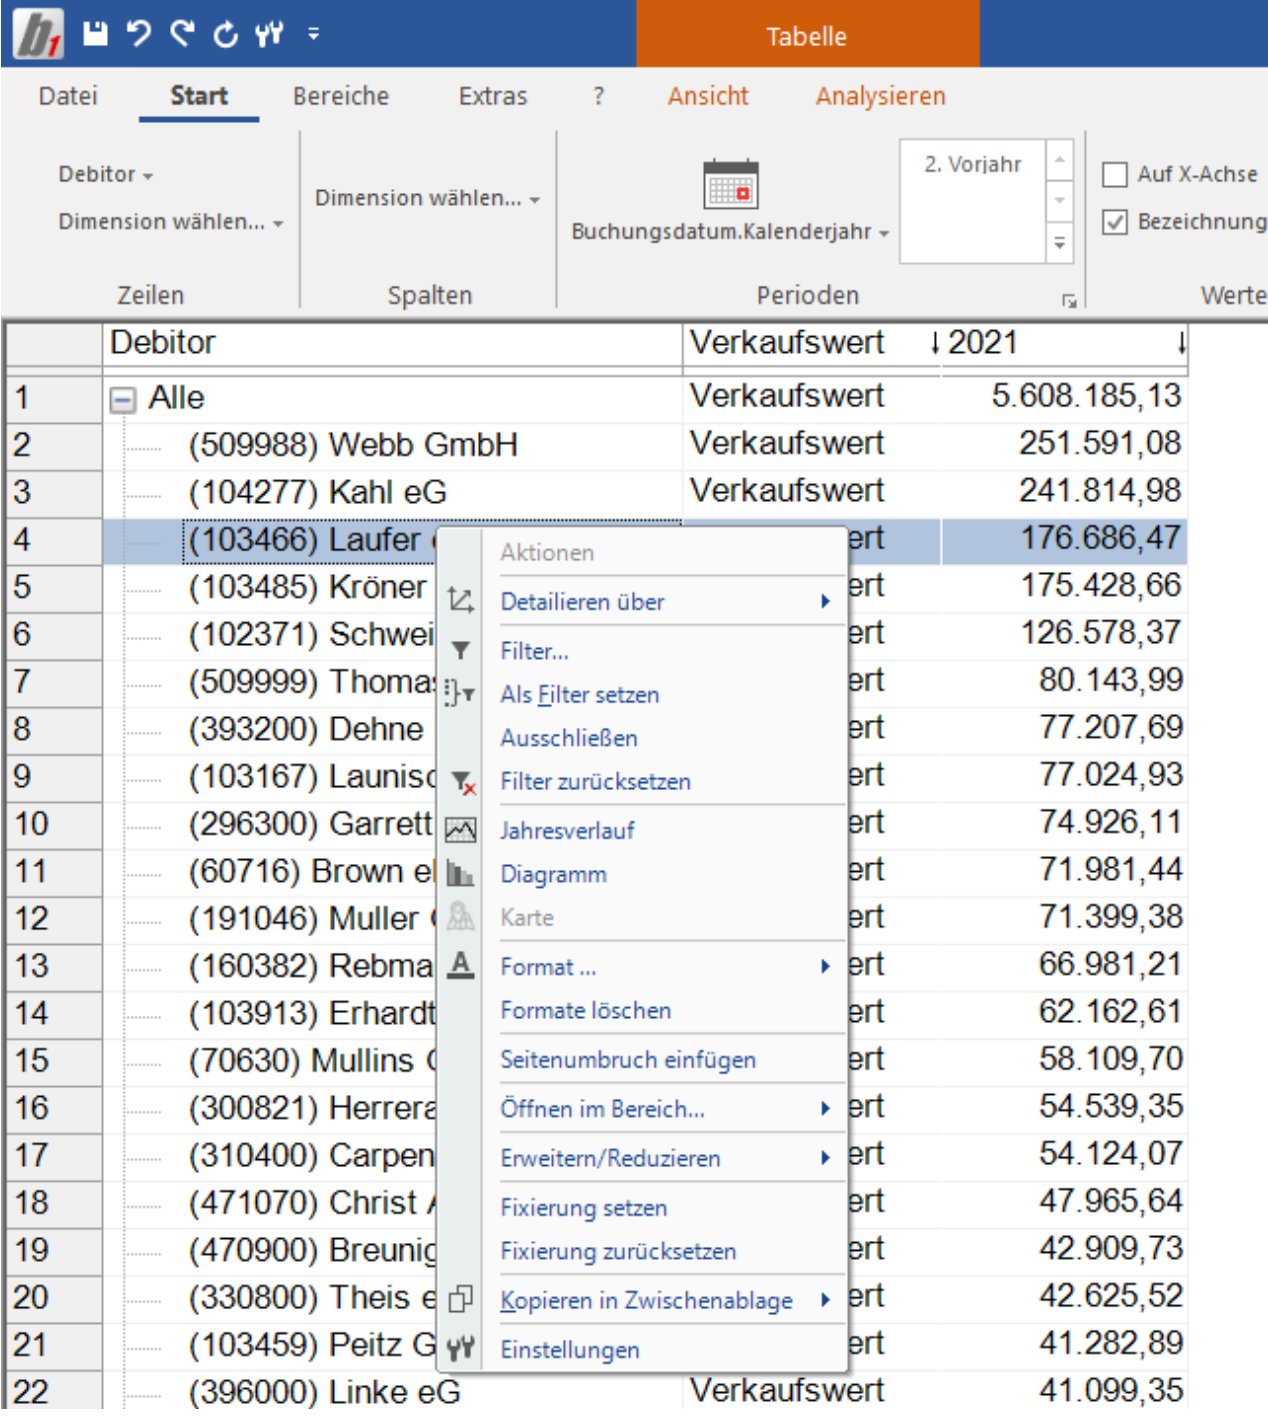The height and width of the screenshot is (1418, 1268).
Task: Expand the period list more arrow
Action: (1060, 243)
